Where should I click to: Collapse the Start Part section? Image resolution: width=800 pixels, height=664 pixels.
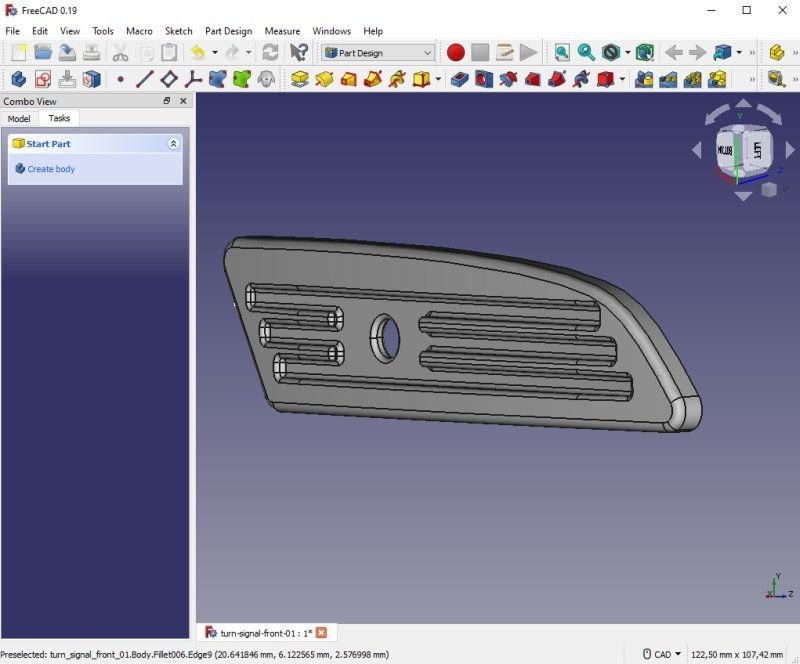[x=173, y=144]
